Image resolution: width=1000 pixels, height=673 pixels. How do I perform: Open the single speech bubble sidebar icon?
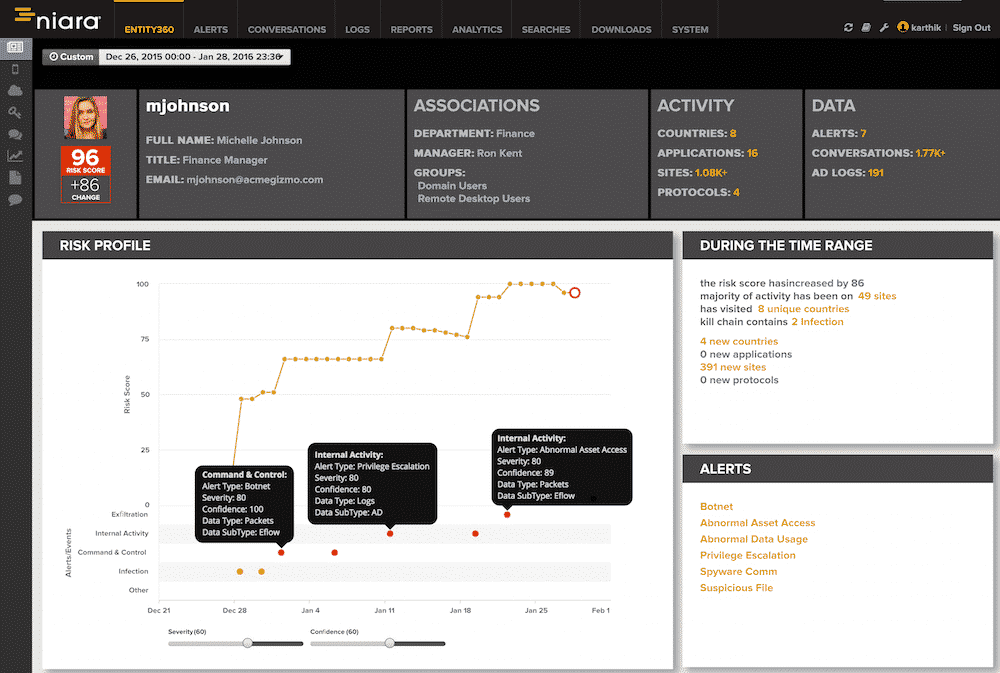(15, 200)
